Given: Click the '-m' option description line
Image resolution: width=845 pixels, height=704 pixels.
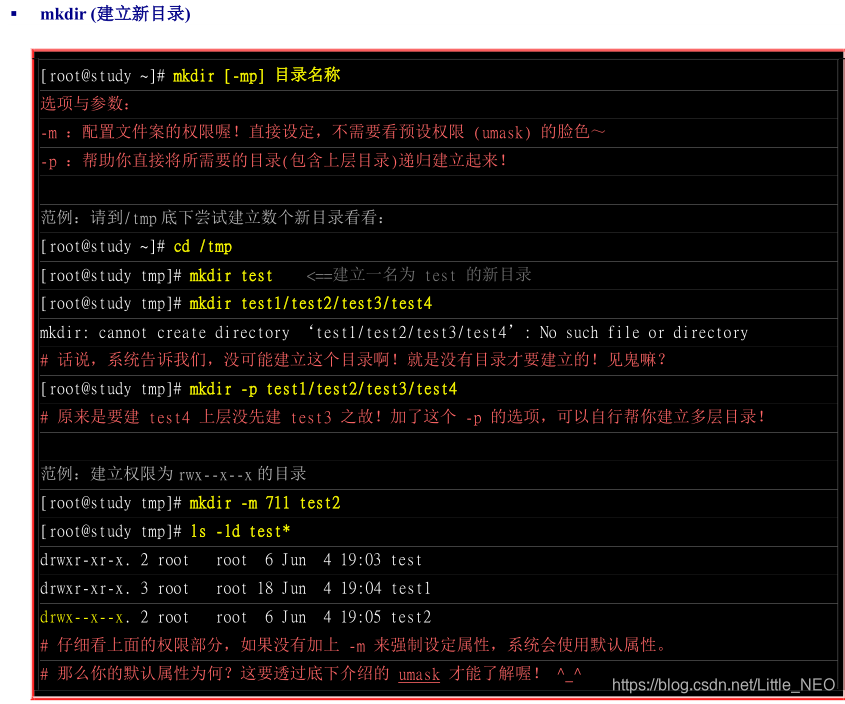Looking at the screenshot, I should (323, 132).
